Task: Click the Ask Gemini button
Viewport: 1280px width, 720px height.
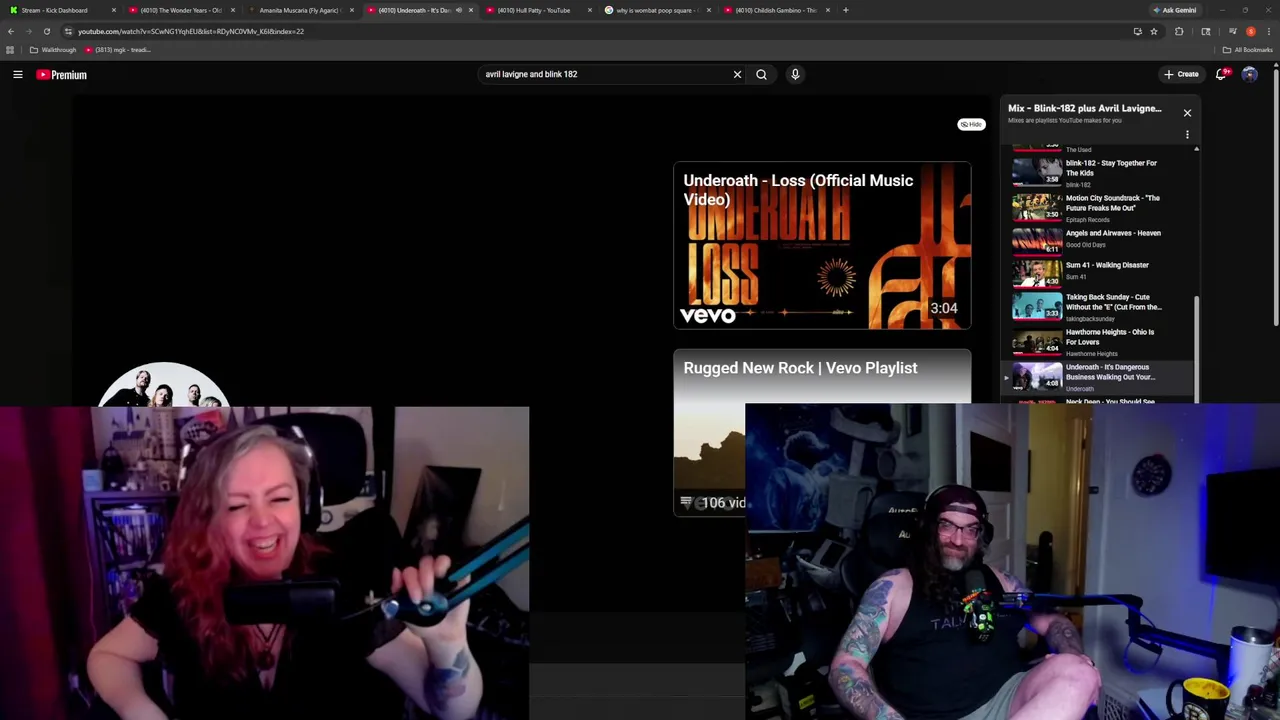Action: click(x=1175, y=10)
